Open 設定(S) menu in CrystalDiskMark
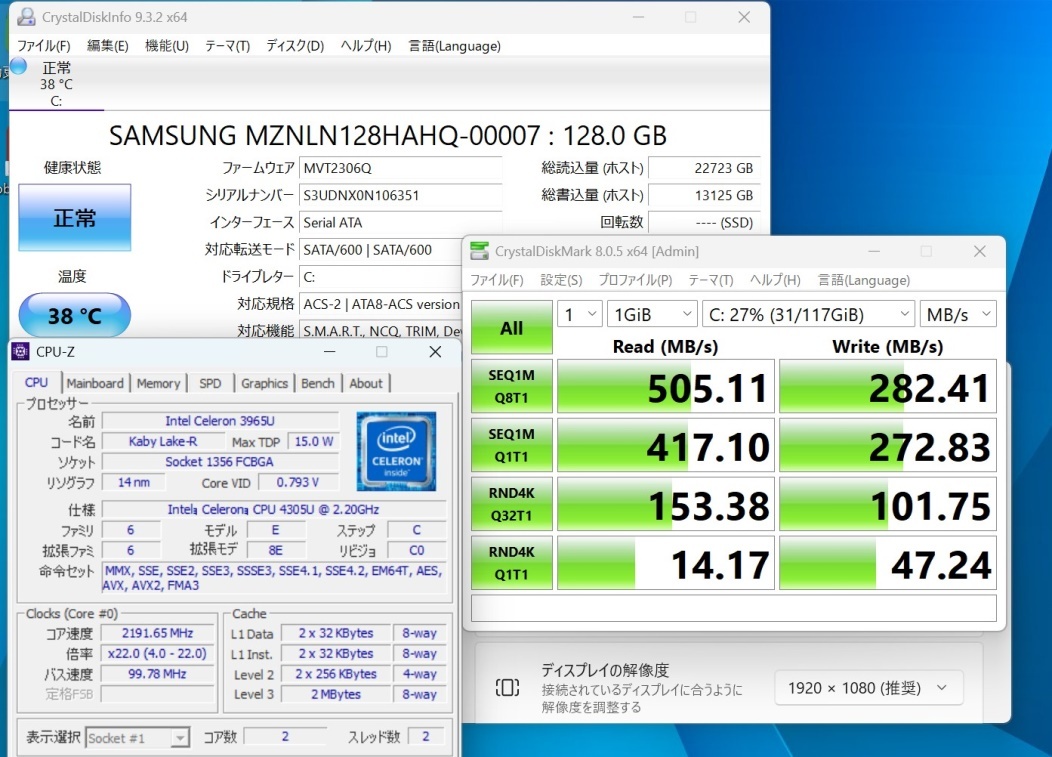 tap(561, 280)
